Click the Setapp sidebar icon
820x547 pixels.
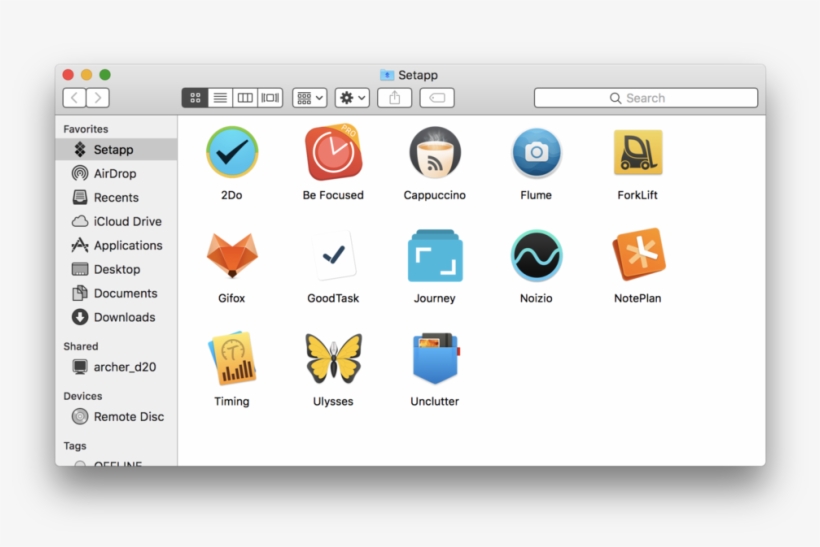point(79,150)
